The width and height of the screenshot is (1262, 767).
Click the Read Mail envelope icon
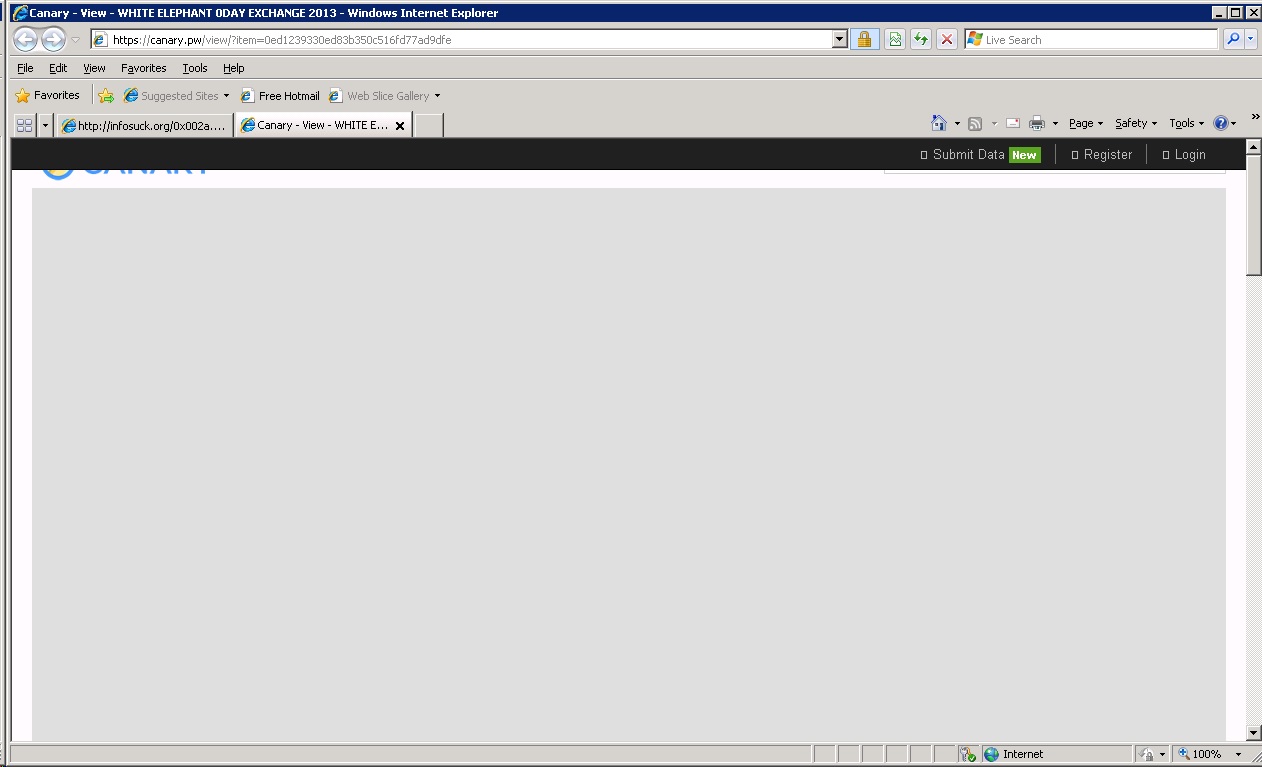point(1013,123)
